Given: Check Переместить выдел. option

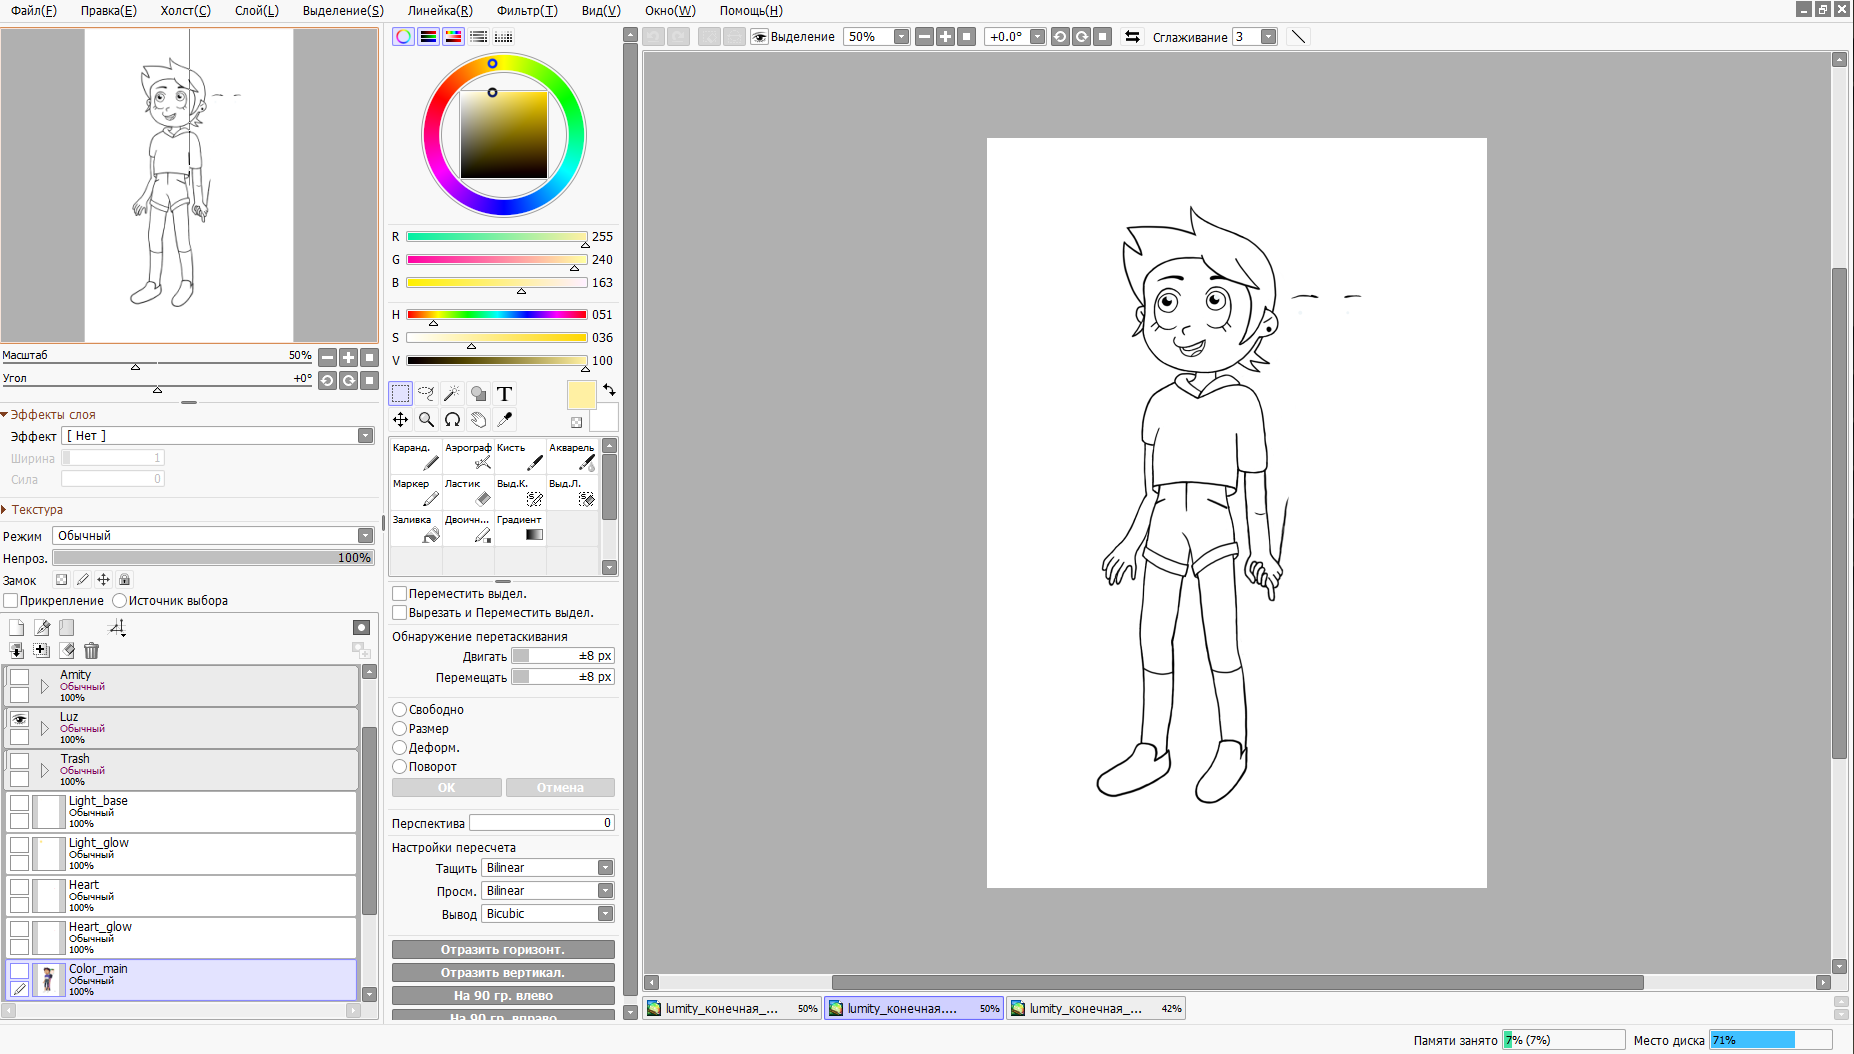Looking at the screenshot, I should (399, 594).
